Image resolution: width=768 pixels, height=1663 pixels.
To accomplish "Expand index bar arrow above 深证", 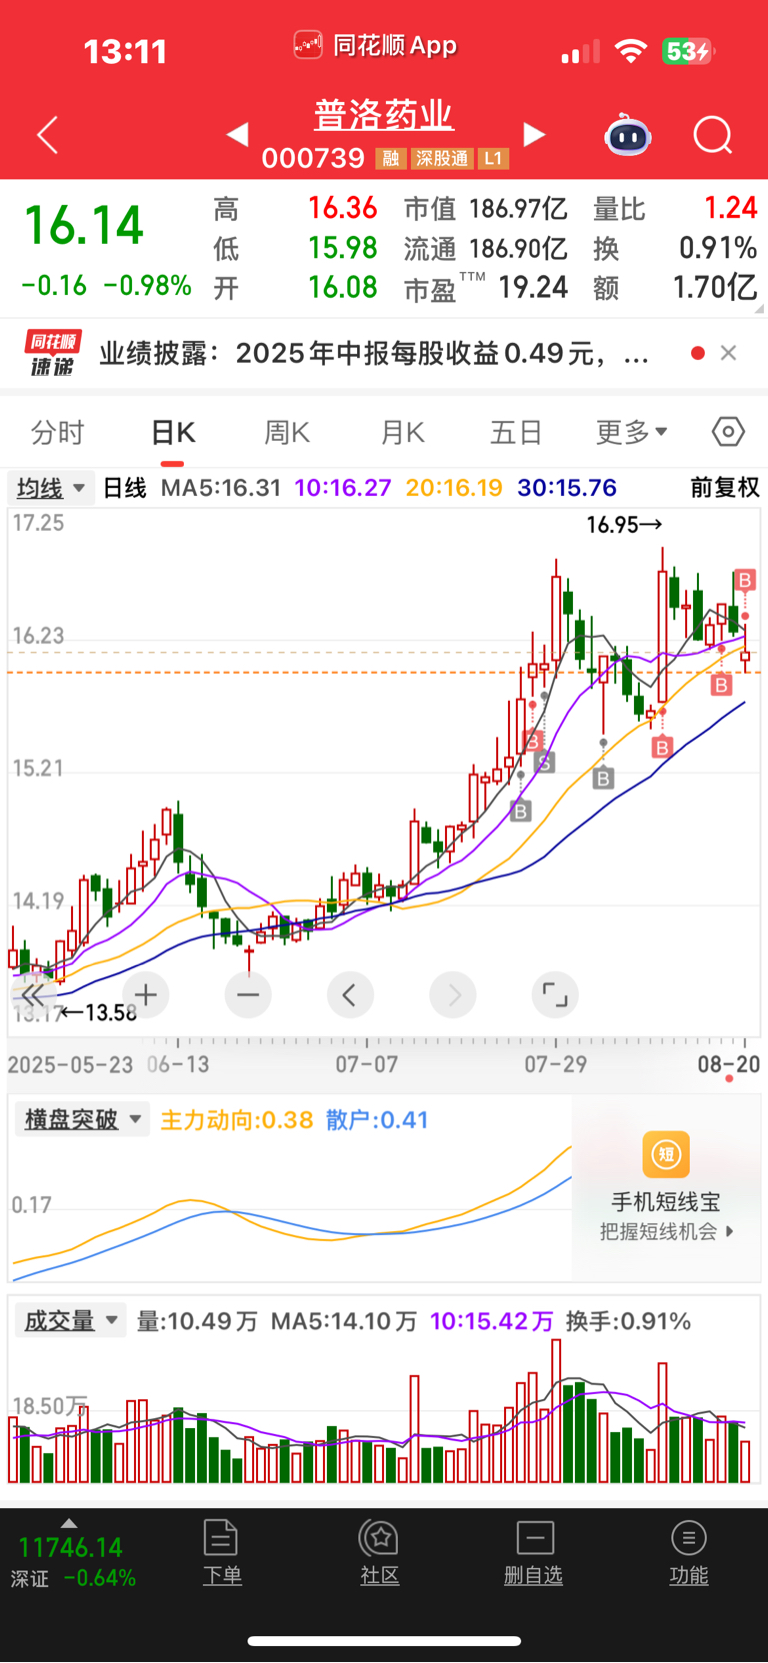I will point(68,1523).
